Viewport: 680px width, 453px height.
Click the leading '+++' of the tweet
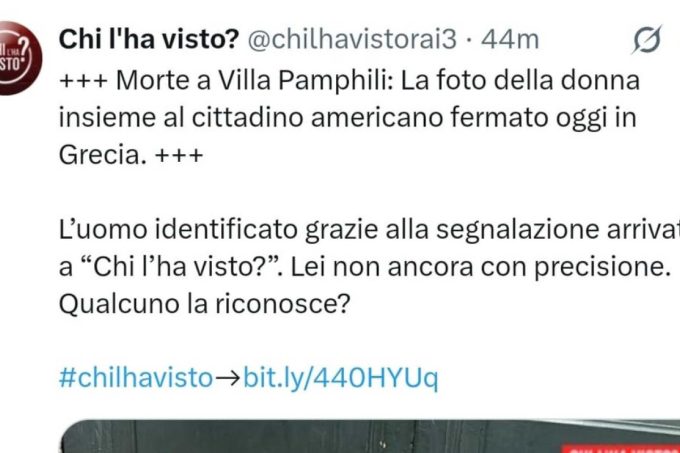83,81
